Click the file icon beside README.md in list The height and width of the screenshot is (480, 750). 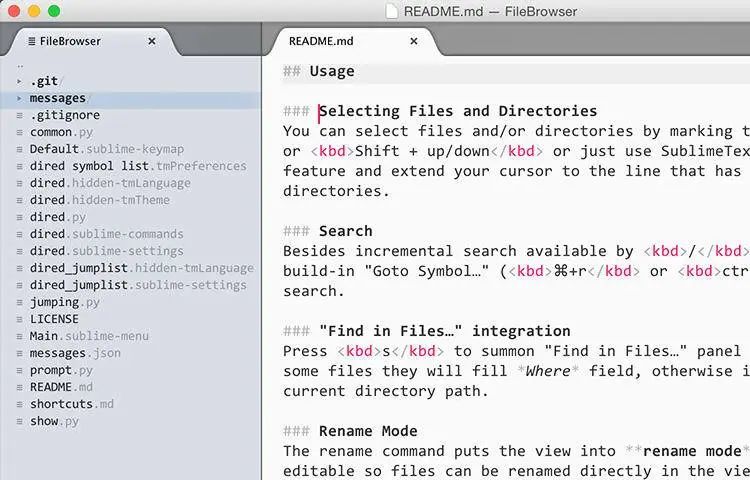(19, 387)
